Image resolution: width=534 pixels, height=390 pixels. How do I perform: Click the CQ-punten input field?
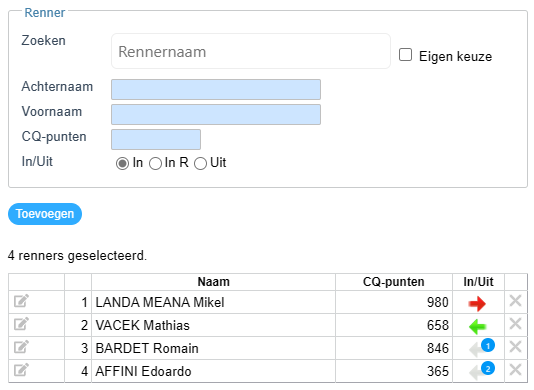point(156,139)
